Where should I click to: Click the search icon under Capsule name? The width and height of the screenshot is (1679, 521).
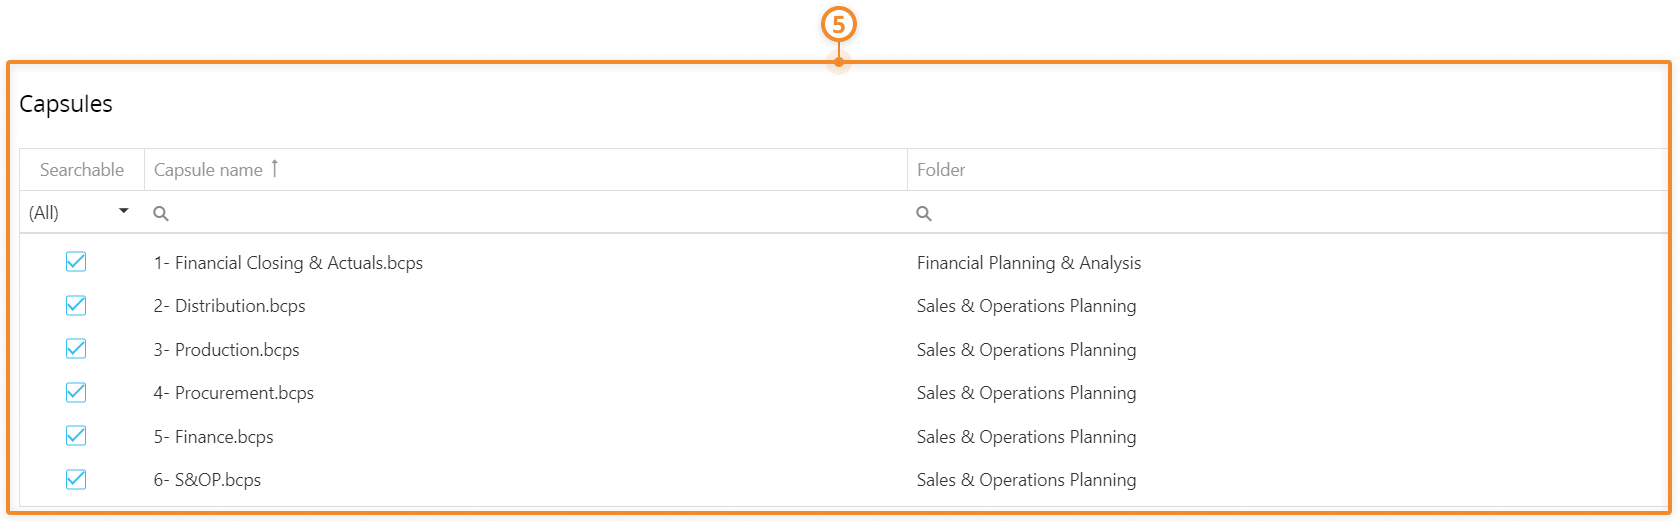(161, 213)
